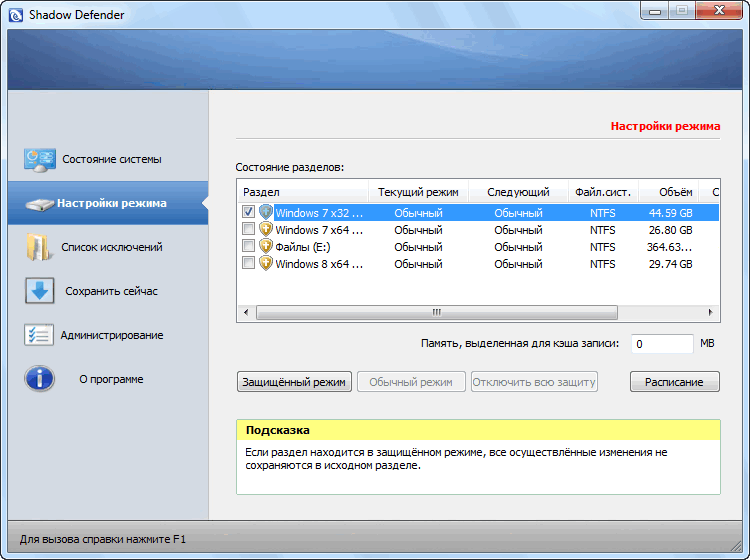Click the scrollbar left arrow

(246, 312)
